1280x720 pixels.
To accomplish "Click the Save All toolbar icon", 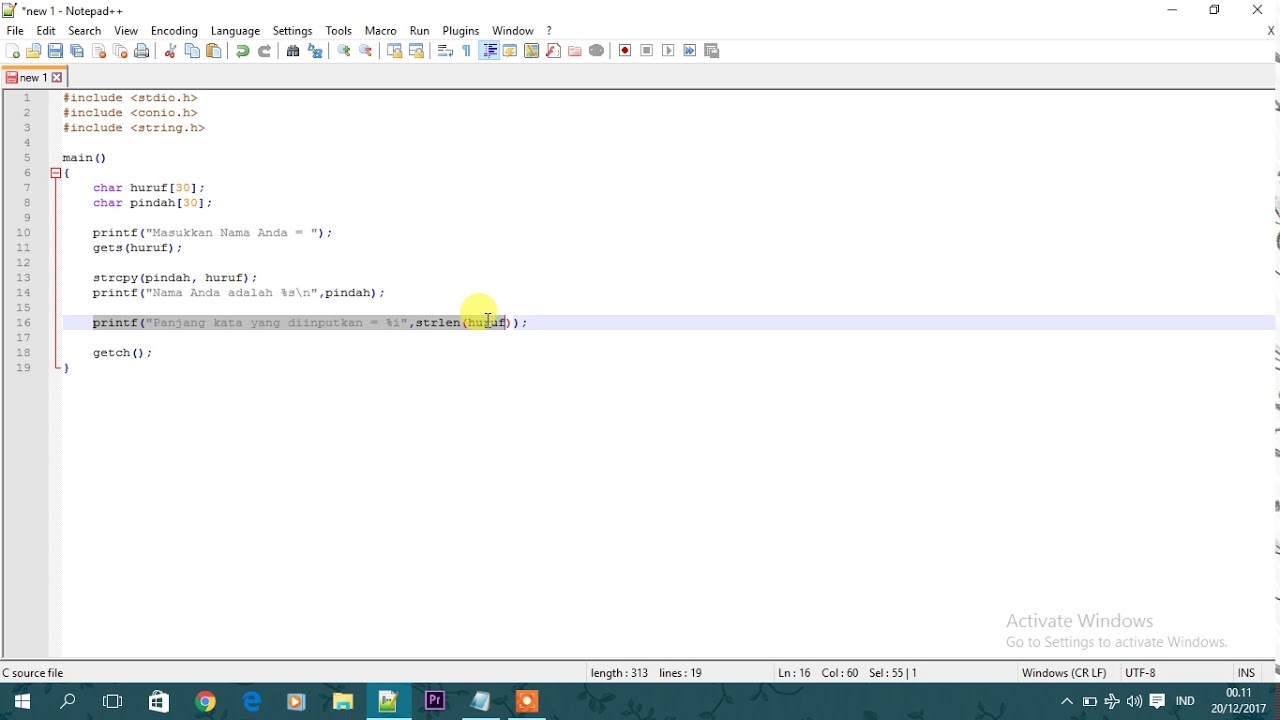I will click(77, 51).
